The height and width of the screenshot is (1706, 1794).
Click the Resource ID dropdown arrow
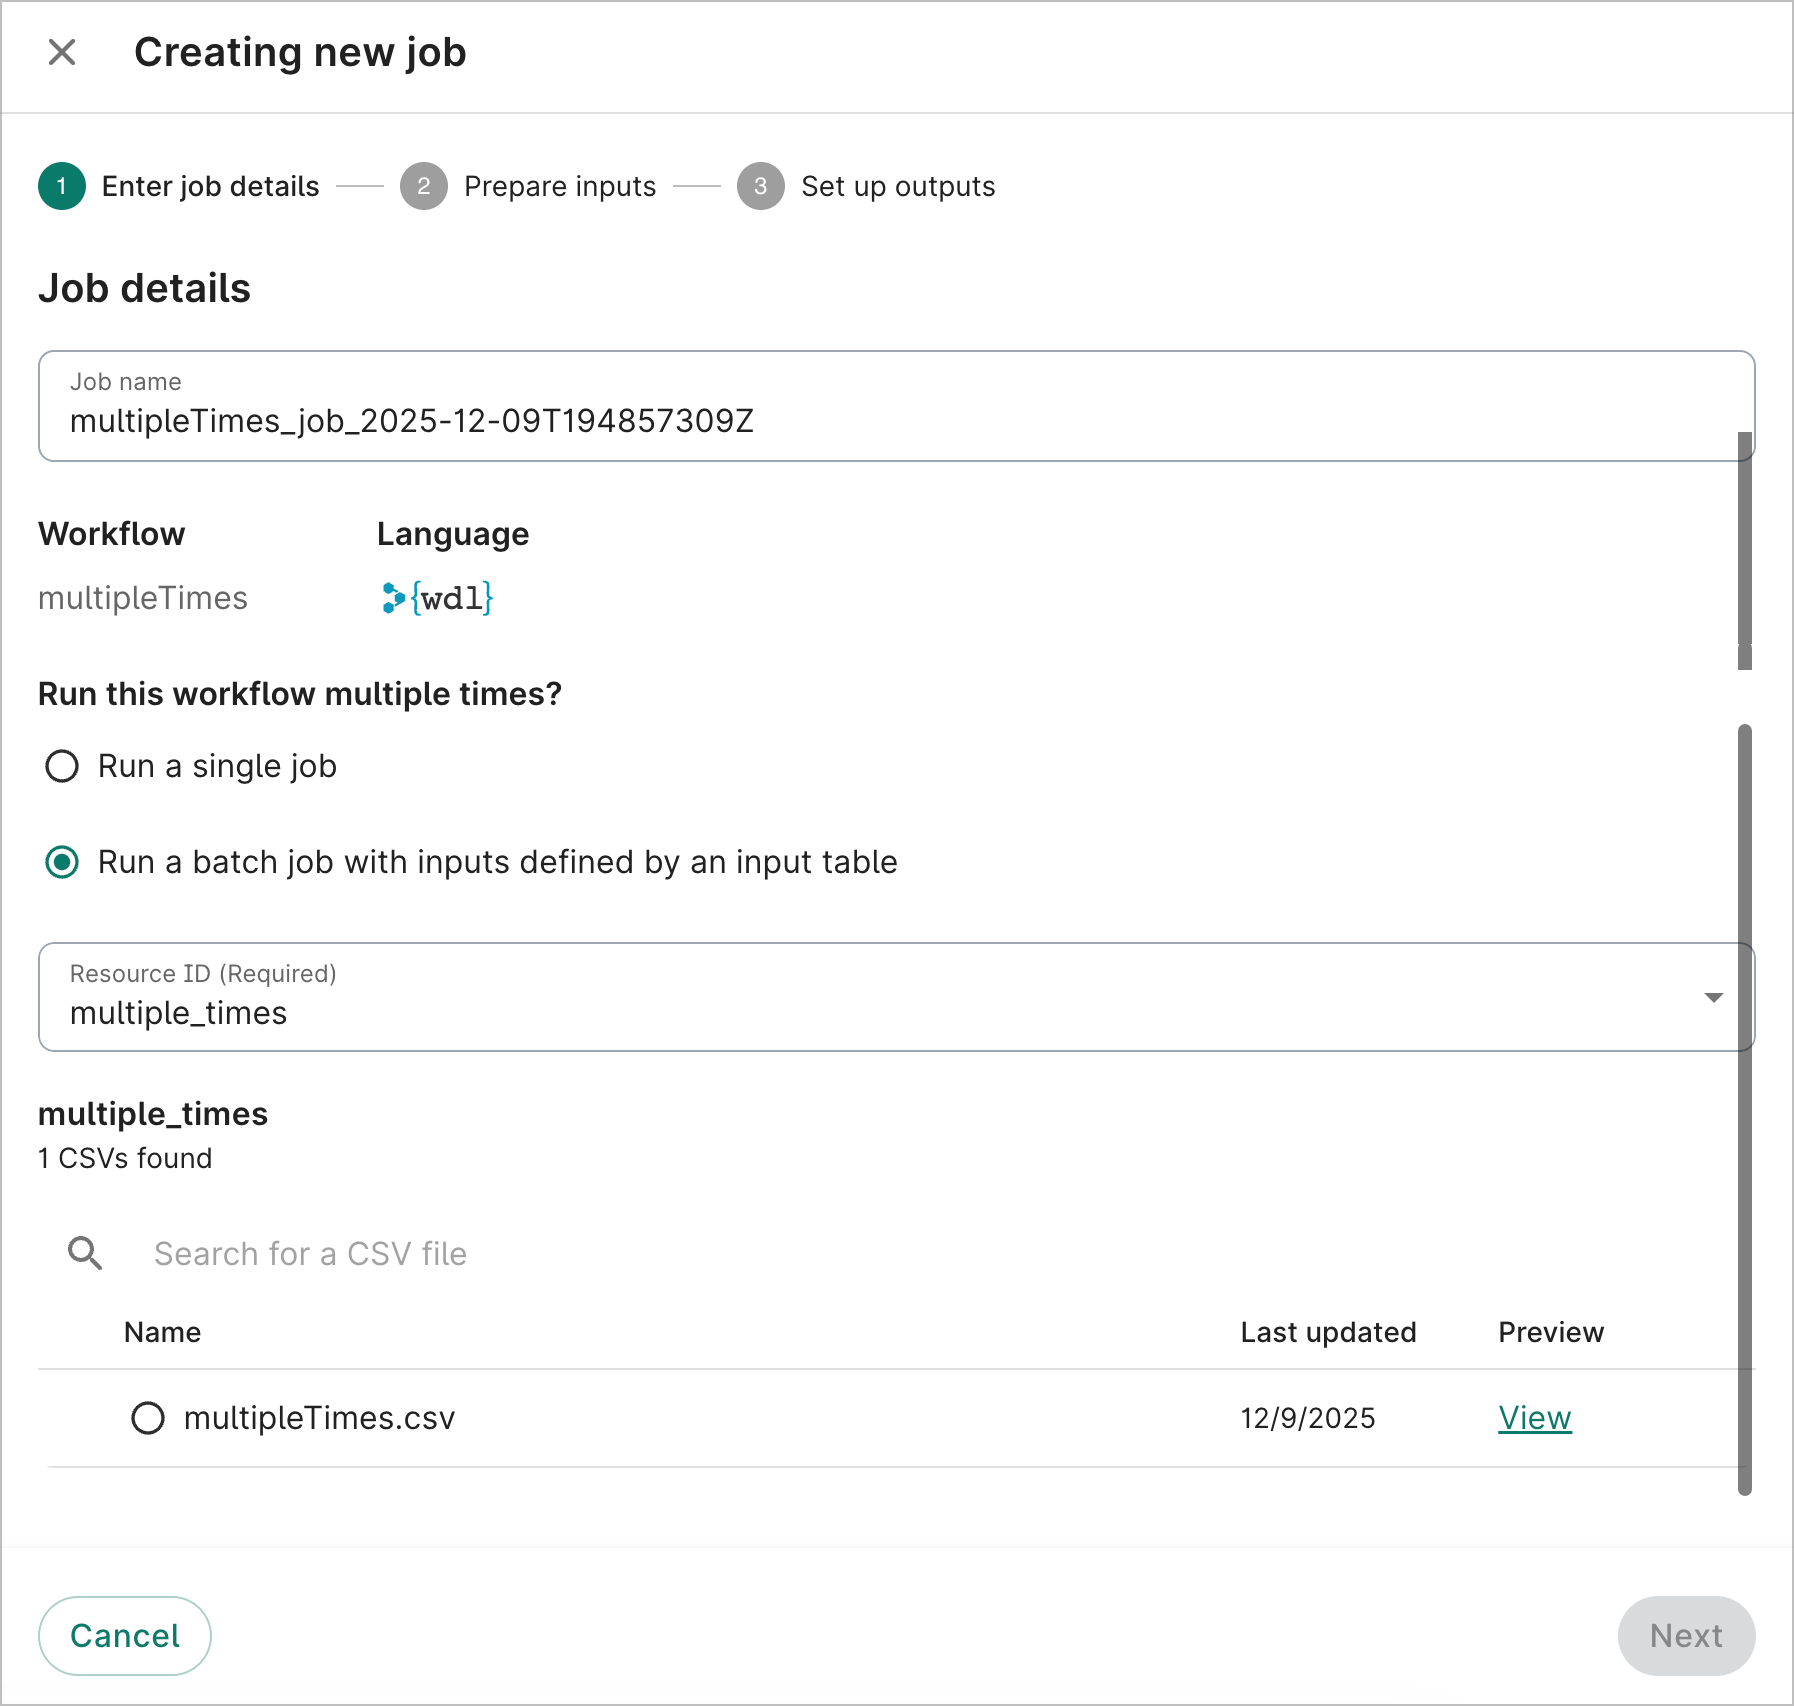pyautogui.click(x=1714, y=997)
